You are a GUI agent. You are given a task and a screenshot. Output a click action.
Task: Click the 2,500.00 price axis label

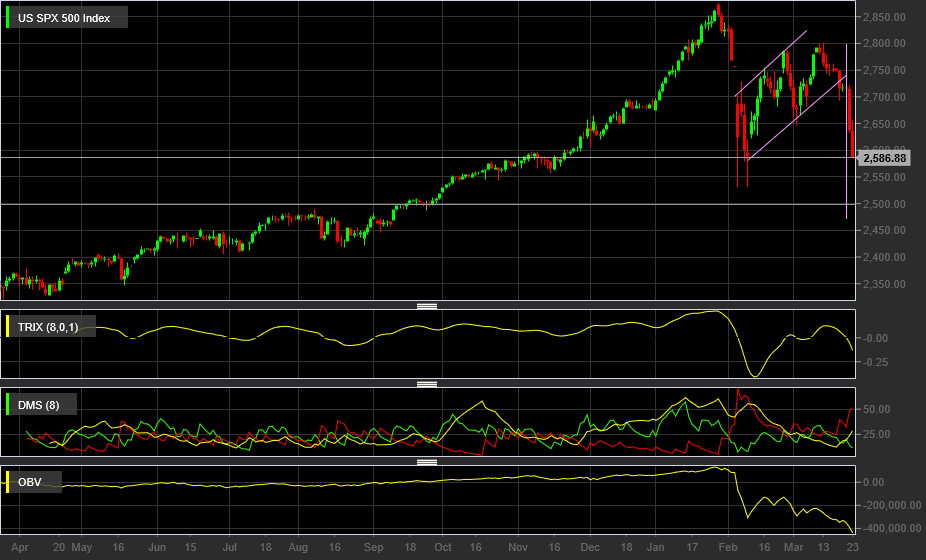pyautogui.click(x=884, y=204)
